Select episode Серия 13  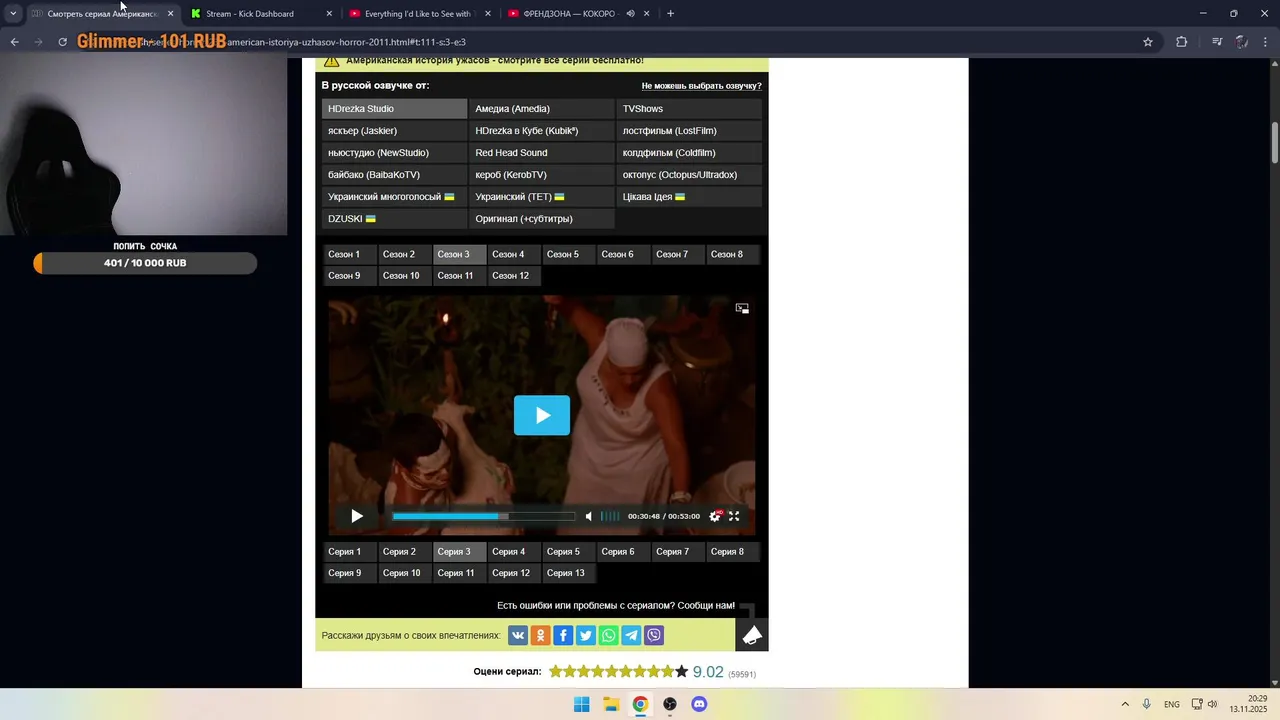[569, 573]
